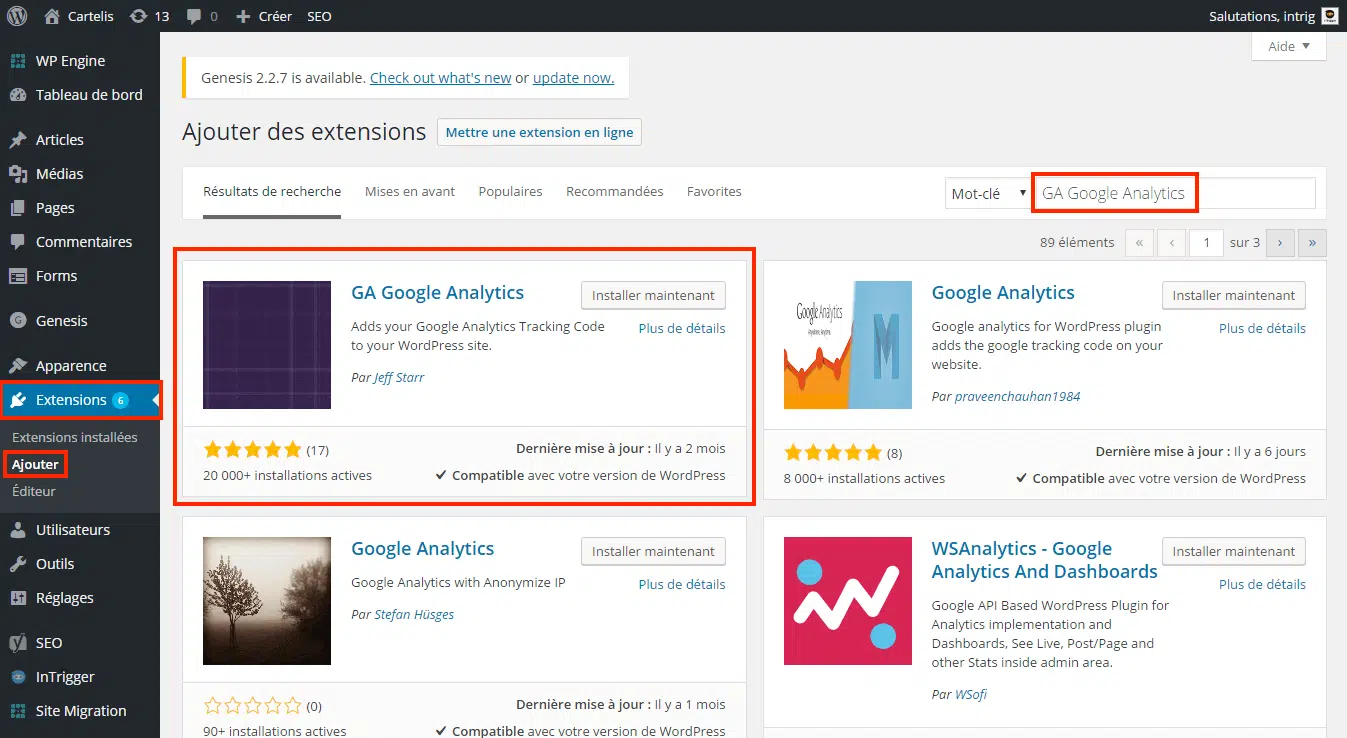Expand the Aide help dropdown
The width and height of the screenshot is (1347, 738).
pos(1288,46)
